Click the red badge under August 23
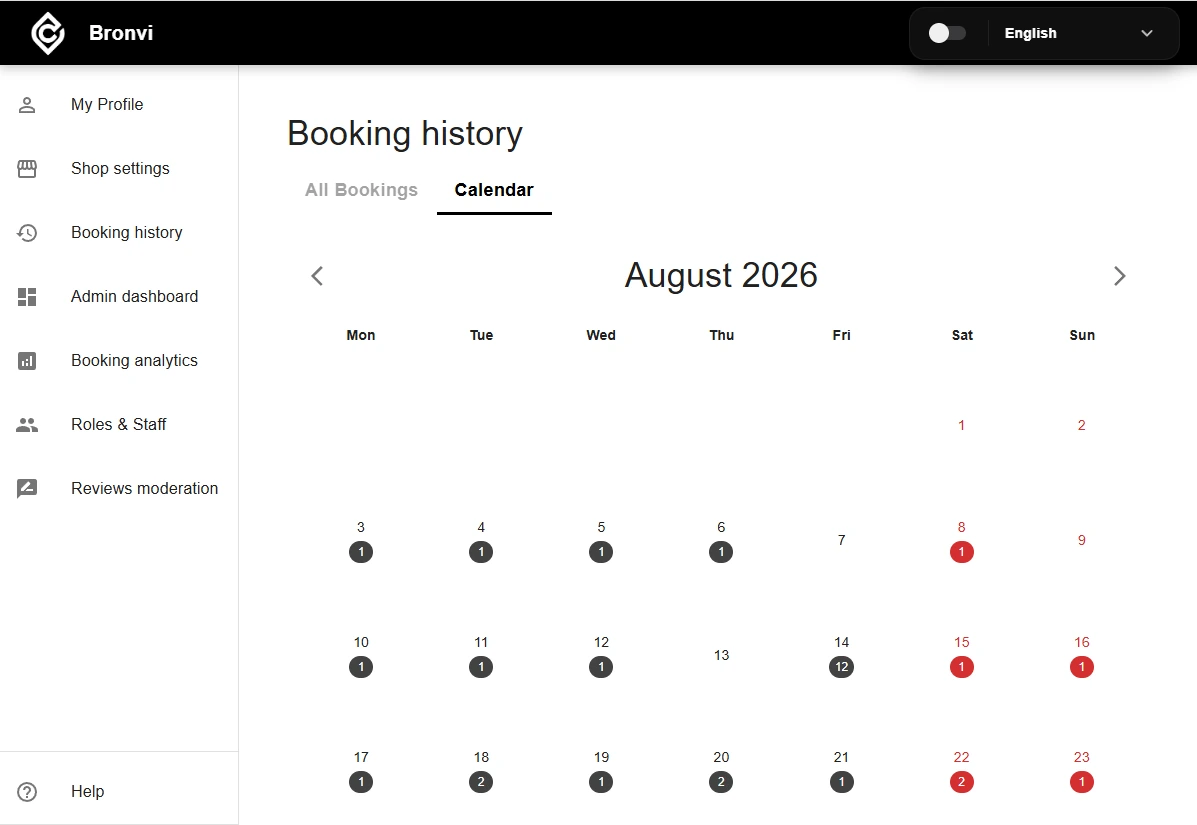 1082,782
